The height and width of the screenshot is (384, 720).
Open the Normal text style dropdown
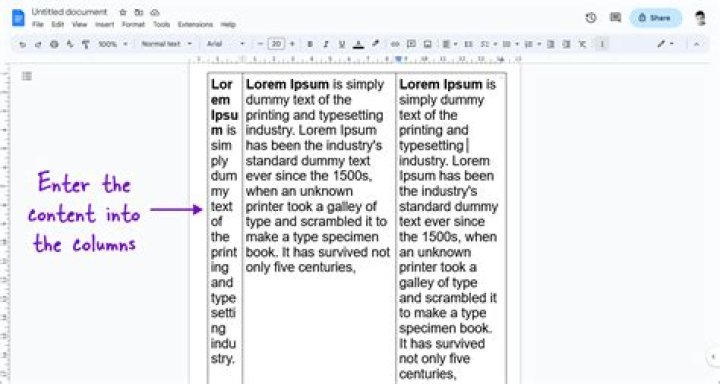166,44
